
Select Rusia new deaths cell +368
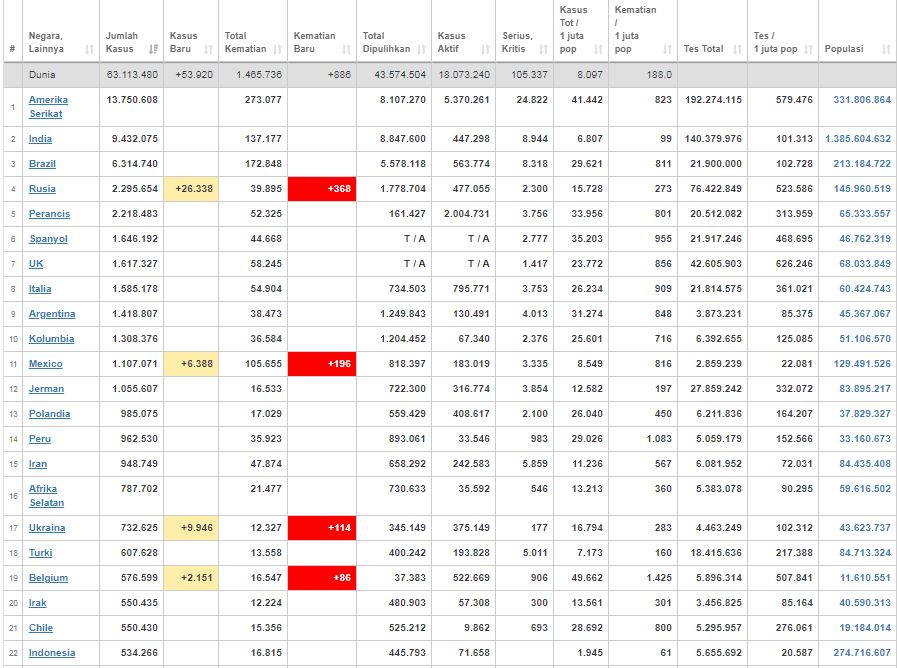322,189
